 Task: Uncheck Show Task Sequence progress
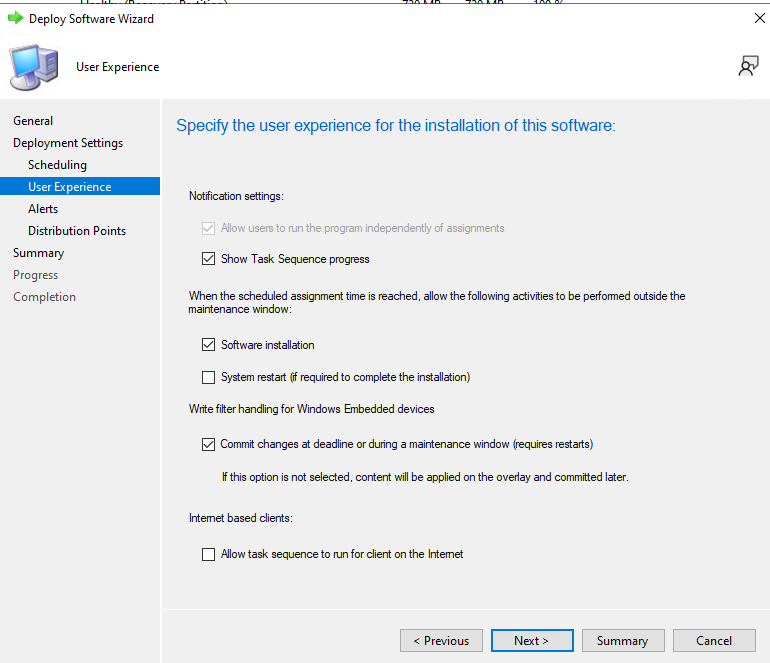coord(208,259)
